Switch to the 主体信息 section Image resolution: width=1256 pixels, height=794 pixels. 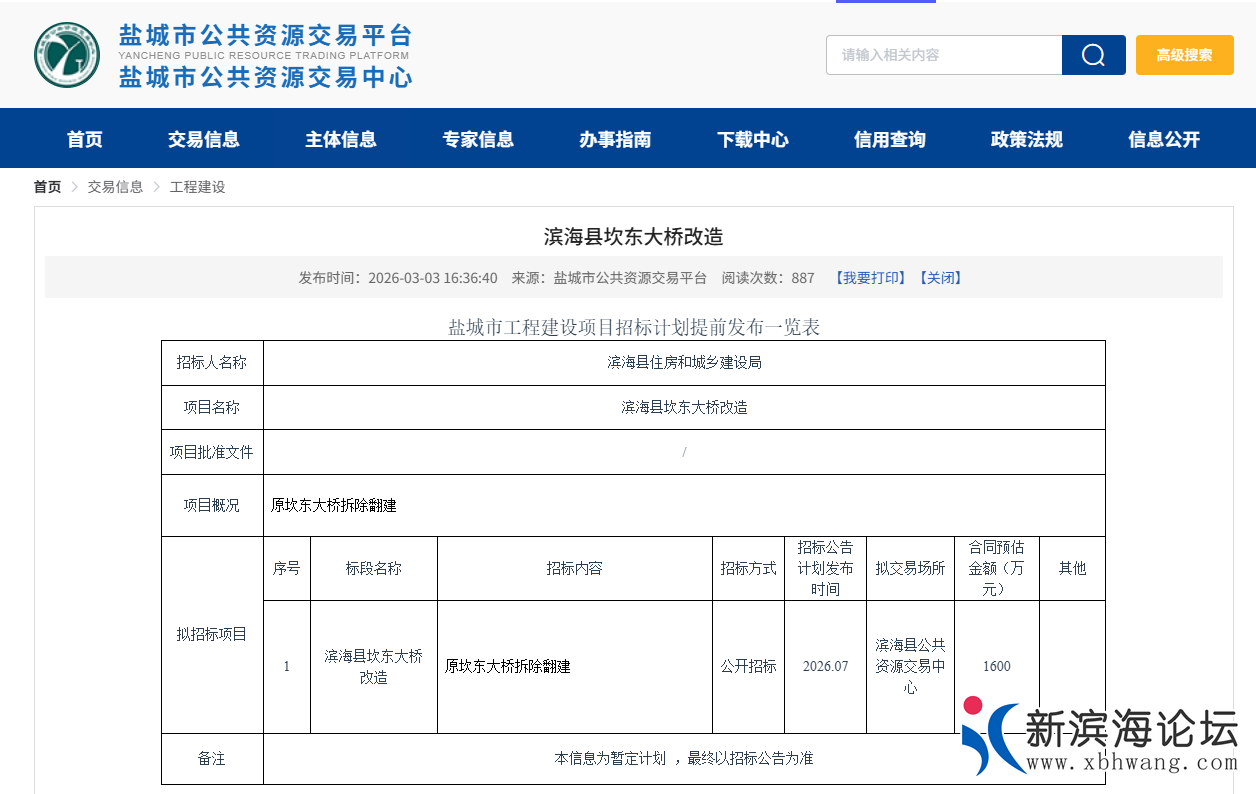341,140
